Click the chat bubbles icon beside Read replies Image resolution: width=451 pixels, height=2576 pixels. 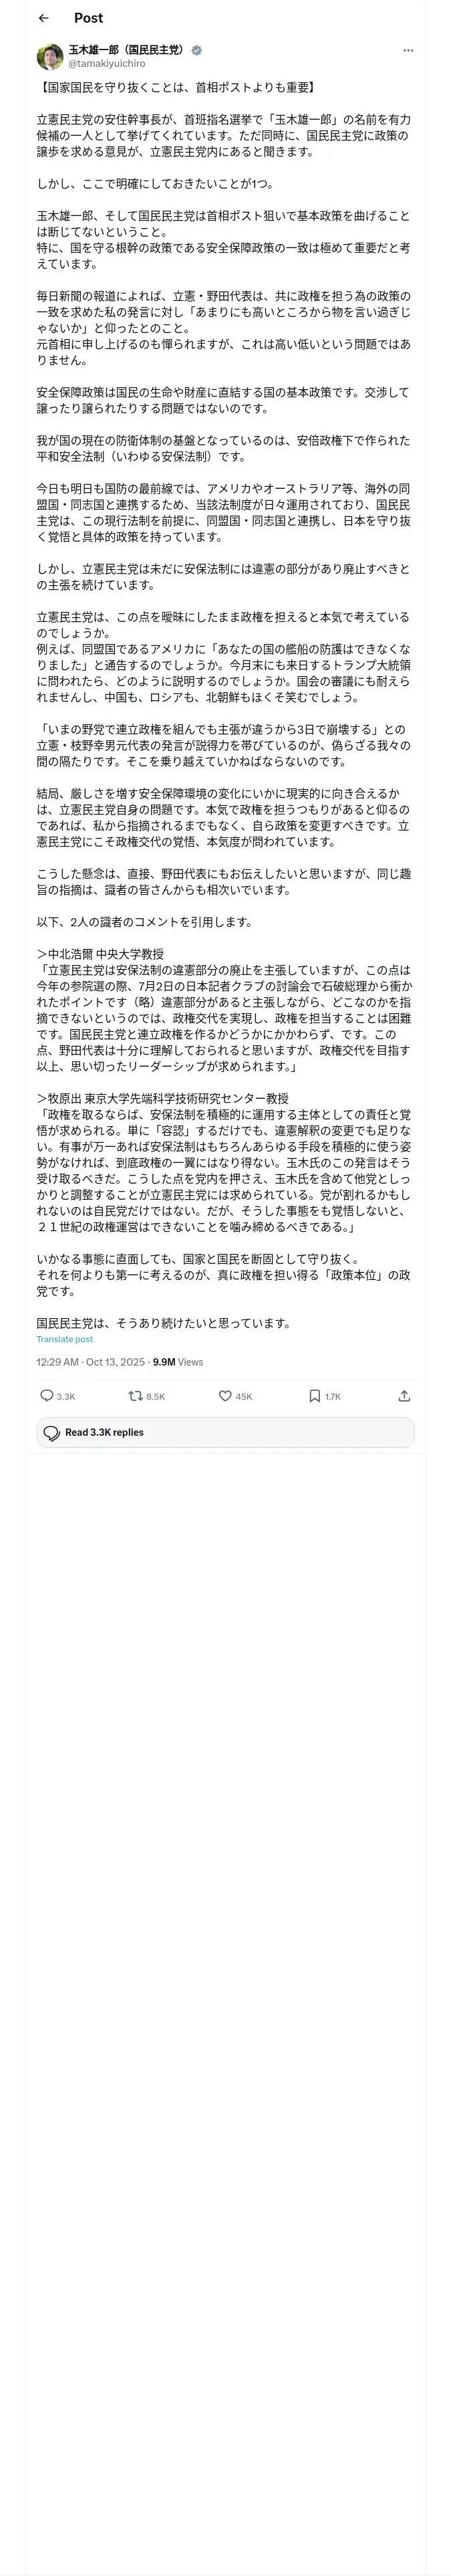(52, 1433)
